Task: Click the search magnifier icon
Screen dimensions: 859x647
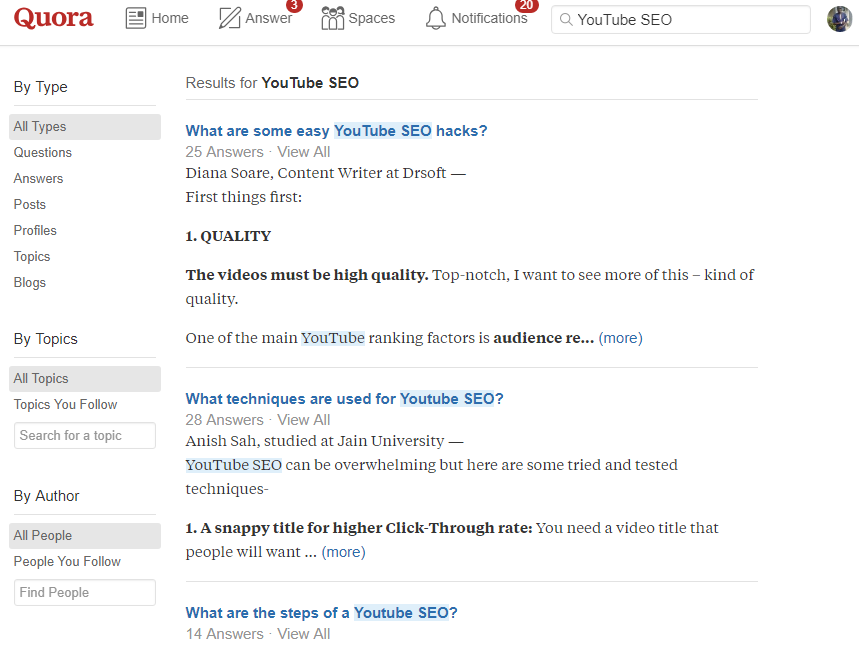Action: click(566, 20)
